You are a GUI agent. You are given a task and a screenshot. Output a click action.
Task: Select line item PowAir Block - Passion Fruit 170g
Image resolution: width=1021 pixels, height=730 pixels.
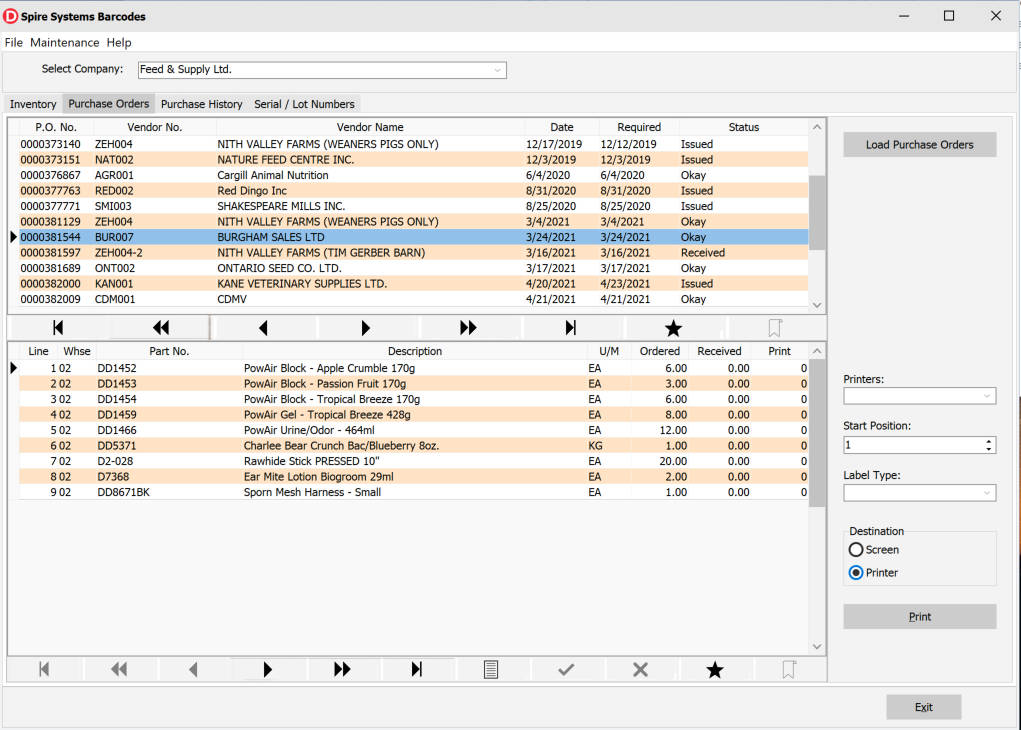click(413, 384)
